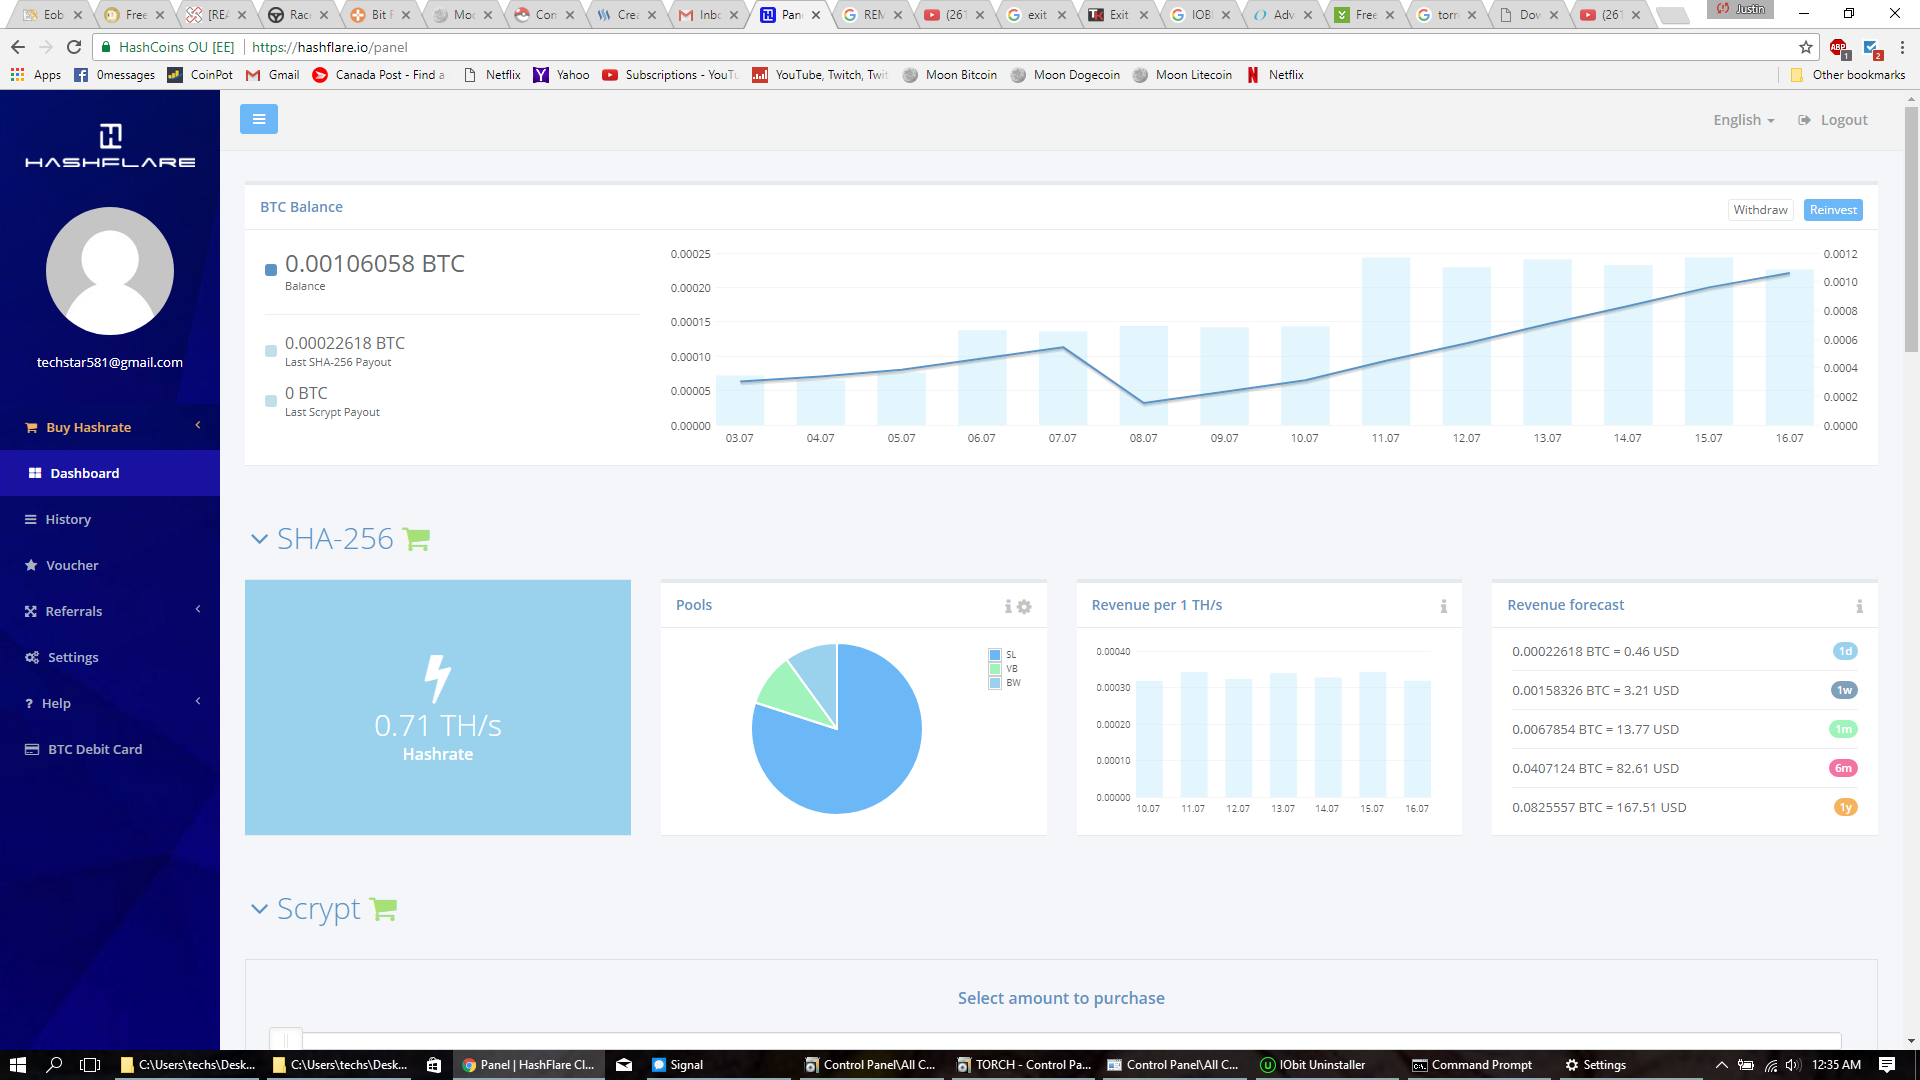This screenshot has height=1080, width=1920.
Task: Select the 1w revenue forecast badge
Action: [x=1844, y=690]
